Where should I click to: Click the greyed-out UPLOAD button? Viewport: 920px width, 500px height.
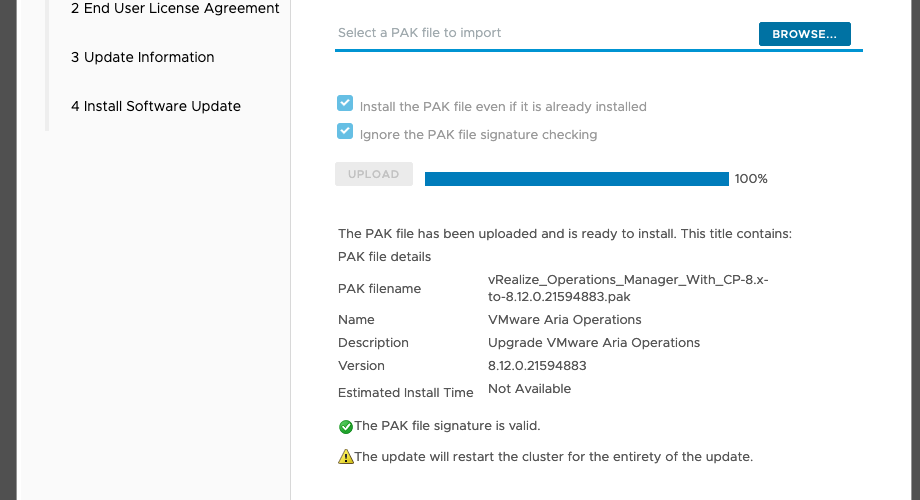click(374, 174)
